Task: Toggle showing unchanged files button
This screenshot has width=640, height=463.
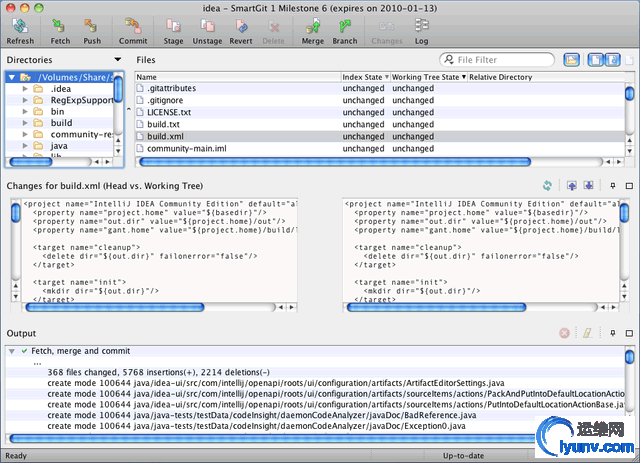Action: [x=595, y=61]
